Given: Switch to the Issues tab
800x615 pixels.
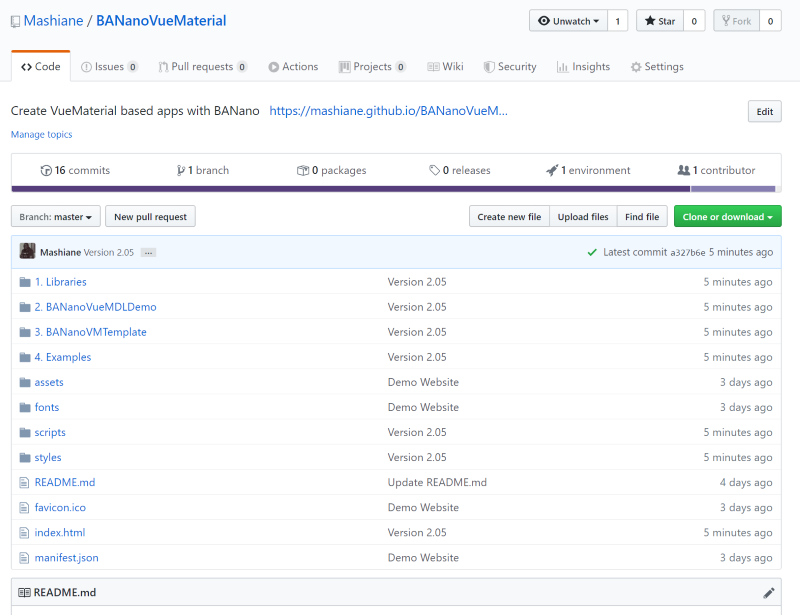Looking at the screenshot, I should pos(108,67).
